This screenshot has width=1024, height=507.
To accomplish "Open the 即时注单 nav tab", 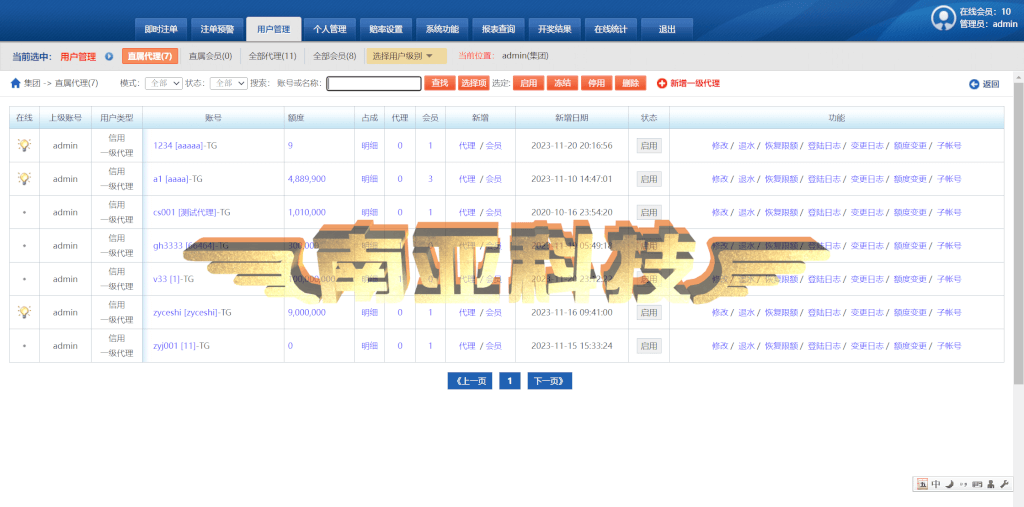I will coord(161,29).
